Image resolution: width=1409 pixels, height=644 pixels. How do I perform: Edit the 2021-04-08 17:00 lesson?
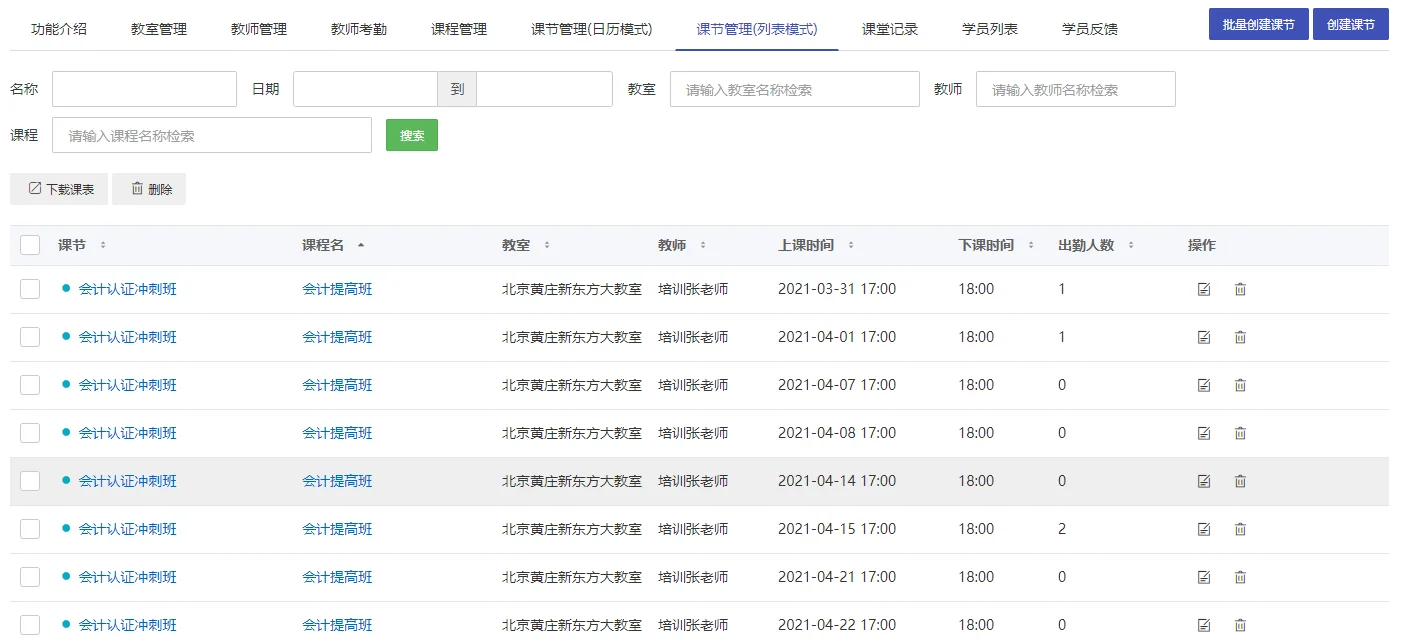(x=1204, y=434)
